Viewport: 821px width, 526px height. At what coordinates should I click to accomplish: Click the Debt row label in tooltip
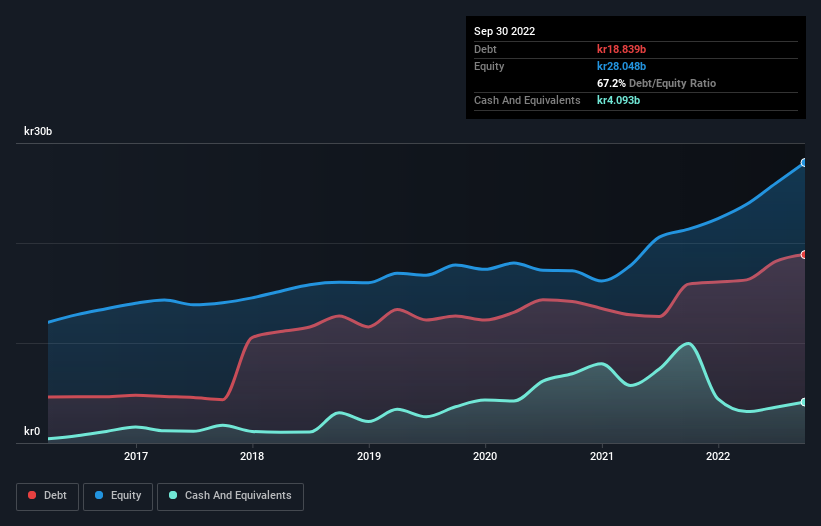[x=485, y=49]
